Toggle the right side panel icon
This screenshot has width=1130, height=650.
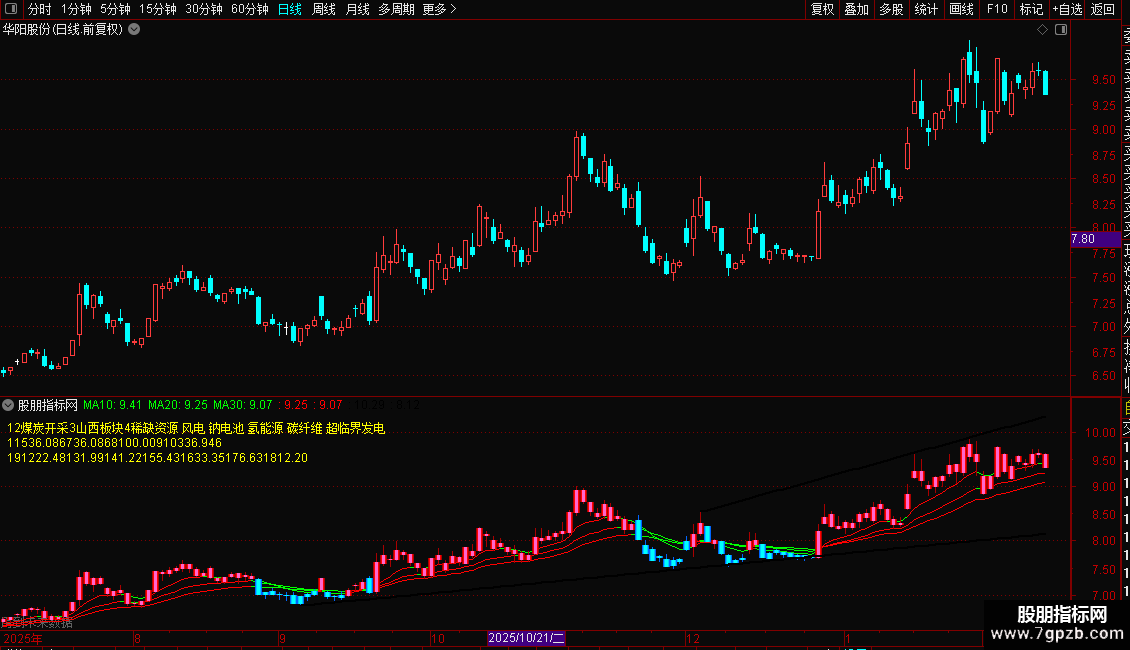(x=1061, y=30)
